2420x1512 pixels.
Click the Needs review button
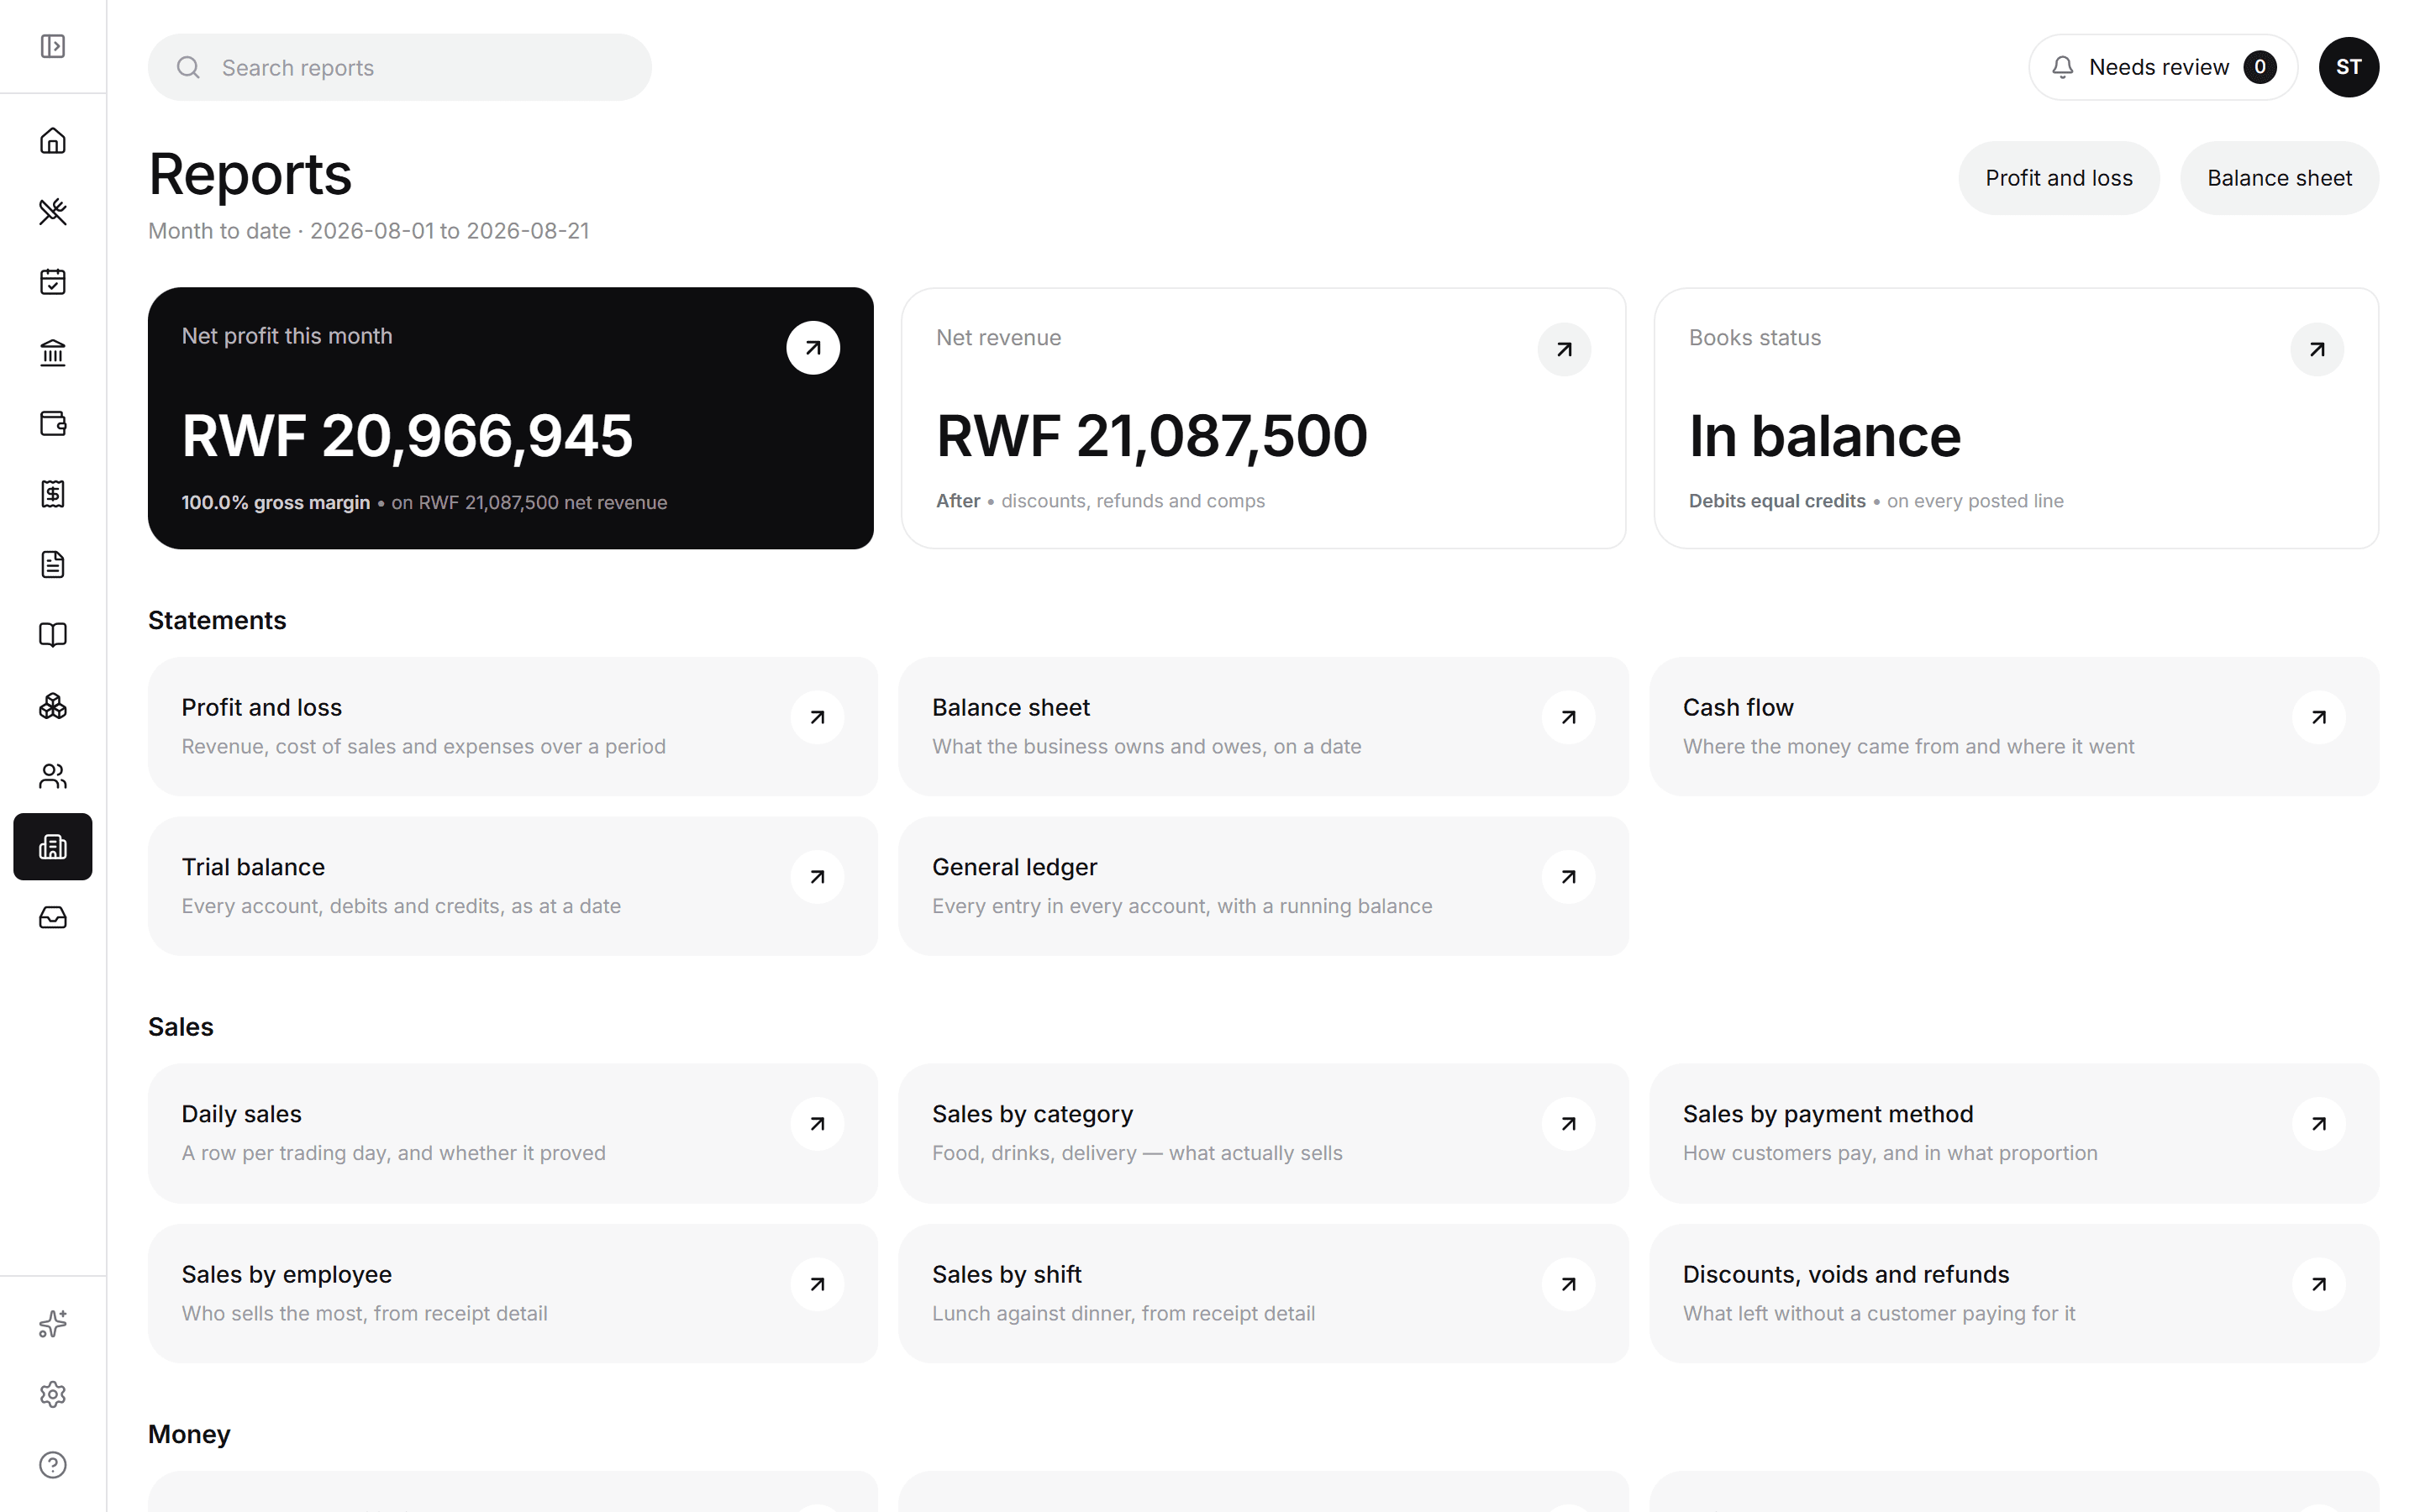click(2162, 67)
